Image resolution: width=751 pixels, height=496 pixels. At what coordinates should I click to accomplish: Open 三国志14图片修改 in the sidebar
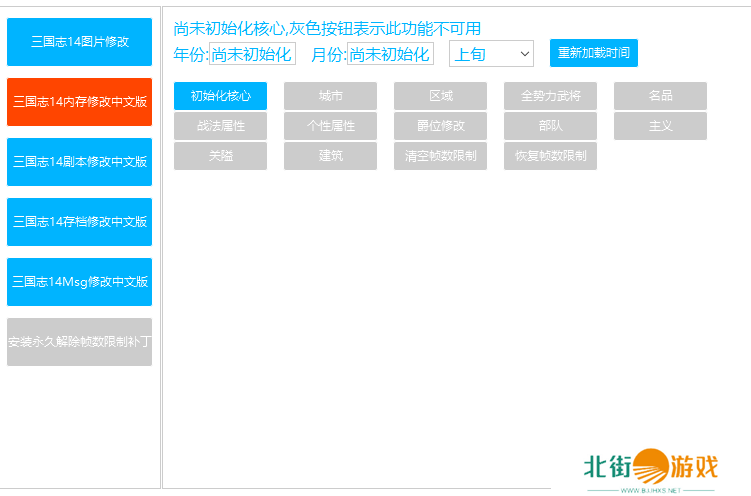[x=79, y=42]
